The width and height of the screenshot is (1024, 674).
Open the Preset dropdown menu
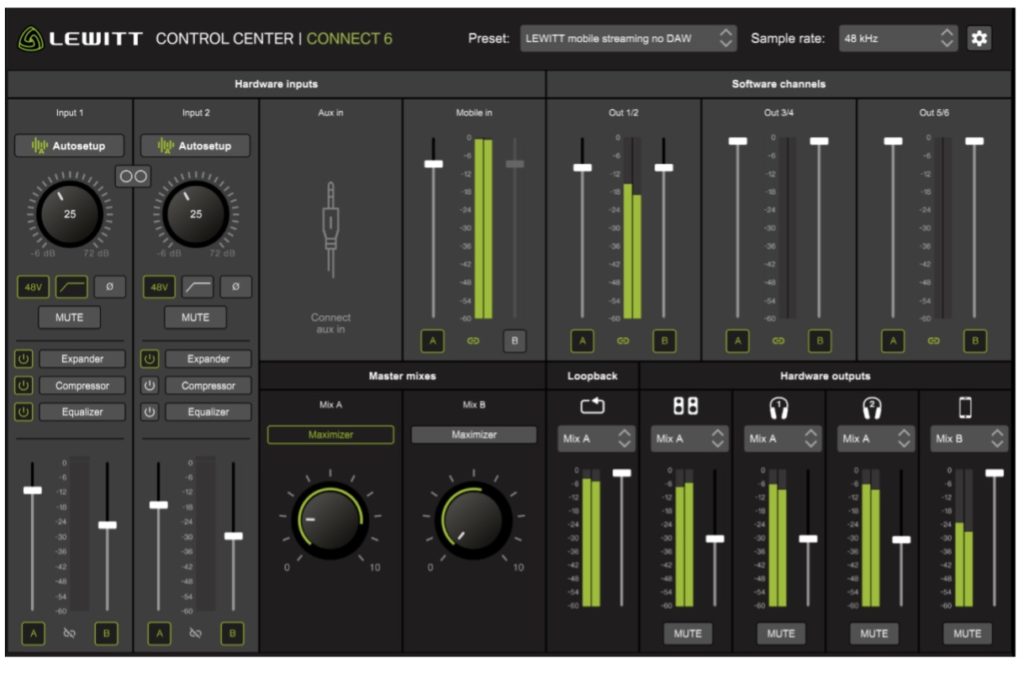click(628, 39)
